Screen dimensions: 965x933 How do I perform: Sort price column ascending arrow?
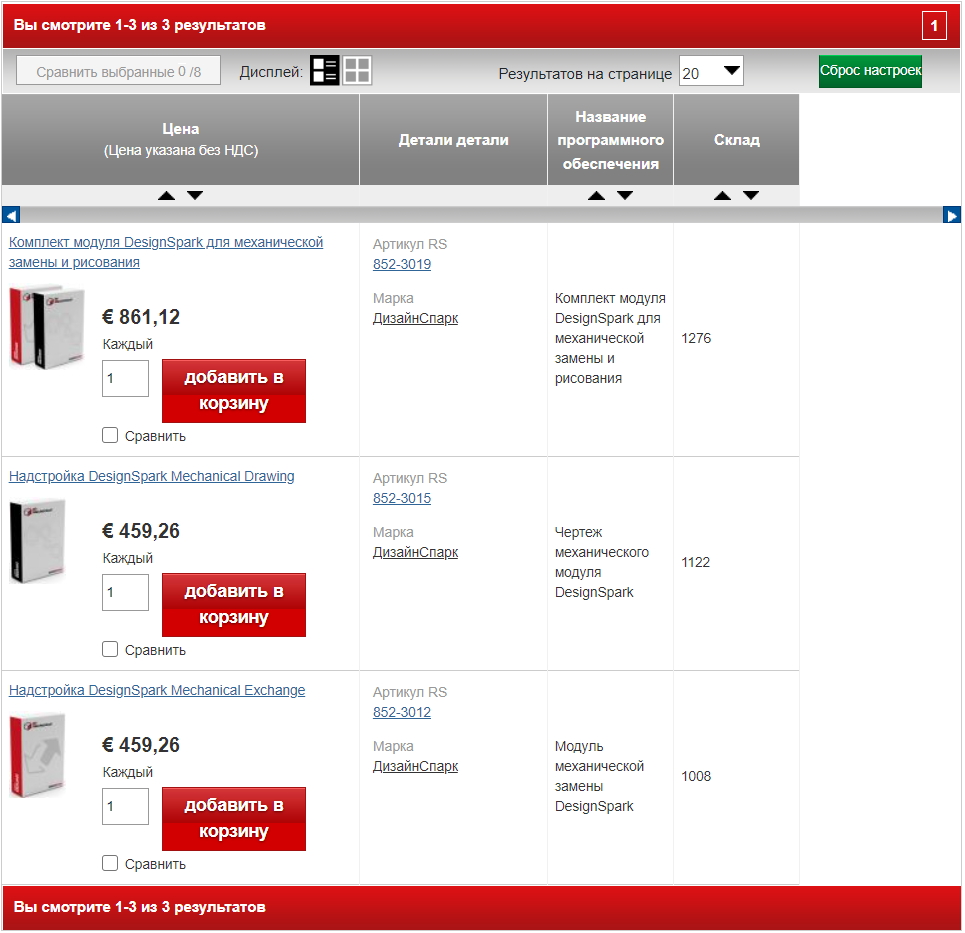(166, 196)
